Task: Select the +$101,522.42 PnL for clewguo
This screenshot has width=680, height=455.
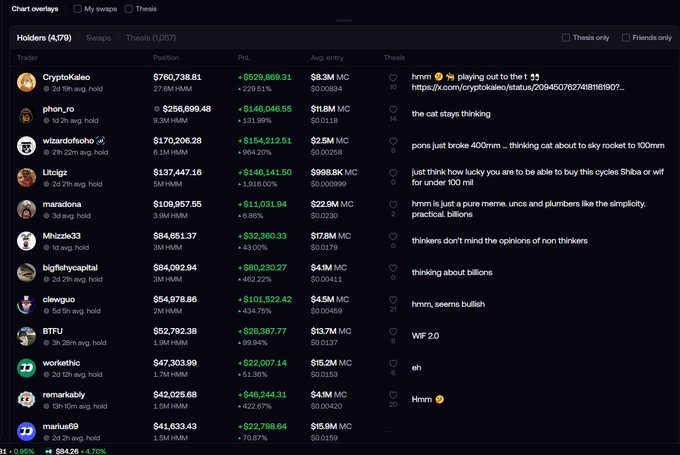Action: pos(265,299)
